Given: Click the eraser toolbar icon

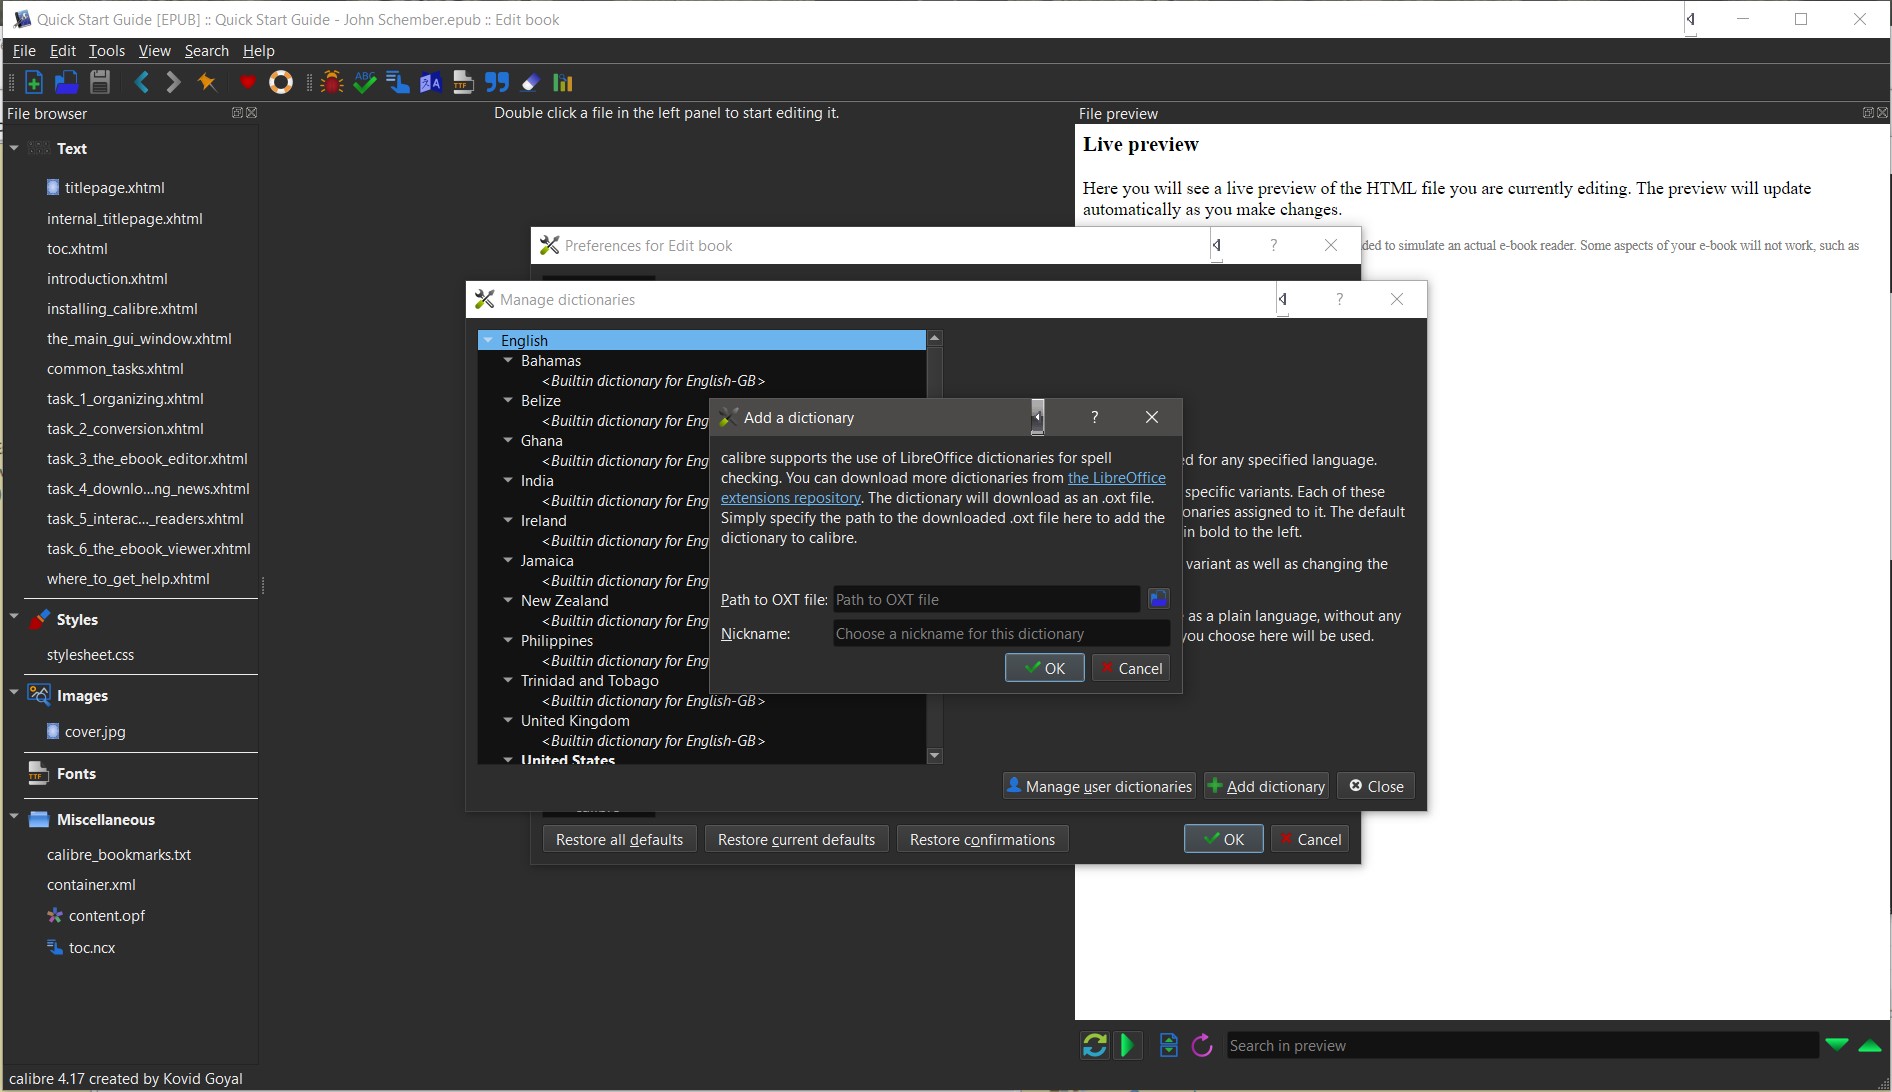Looking at the screenshot, I should pyautogui.click(x=531, y=83).
